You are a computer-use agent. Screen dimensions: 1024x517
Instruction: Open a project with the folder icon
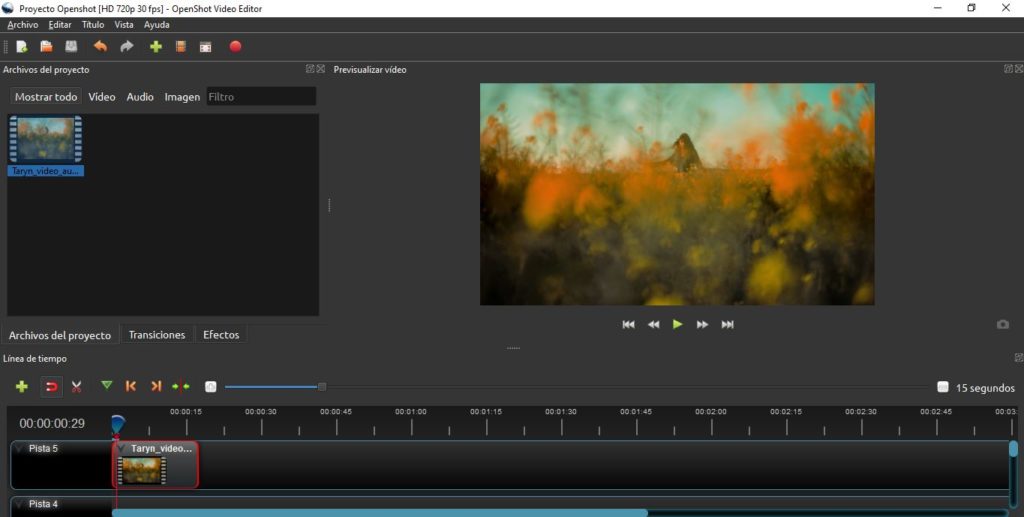(x=46, y=46)
